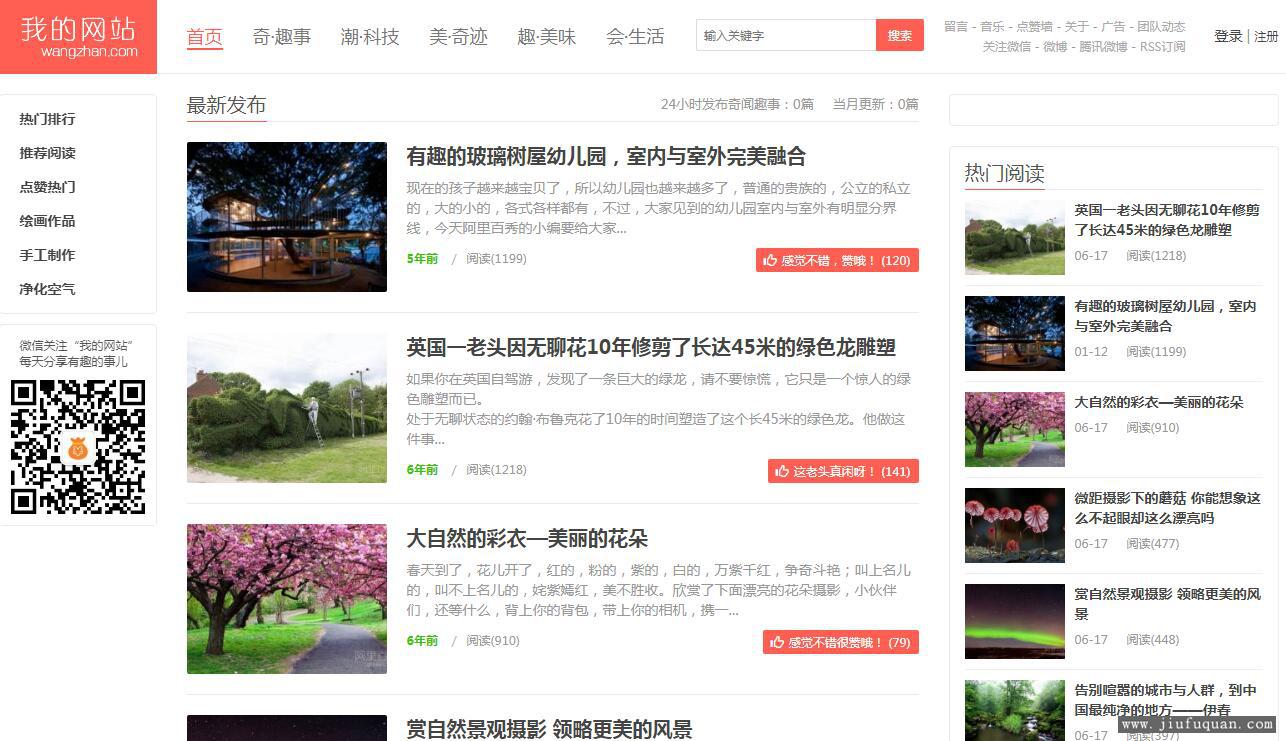Click the 关注微信 header link
The image size is (1286, 741).
click(1006, 47)
